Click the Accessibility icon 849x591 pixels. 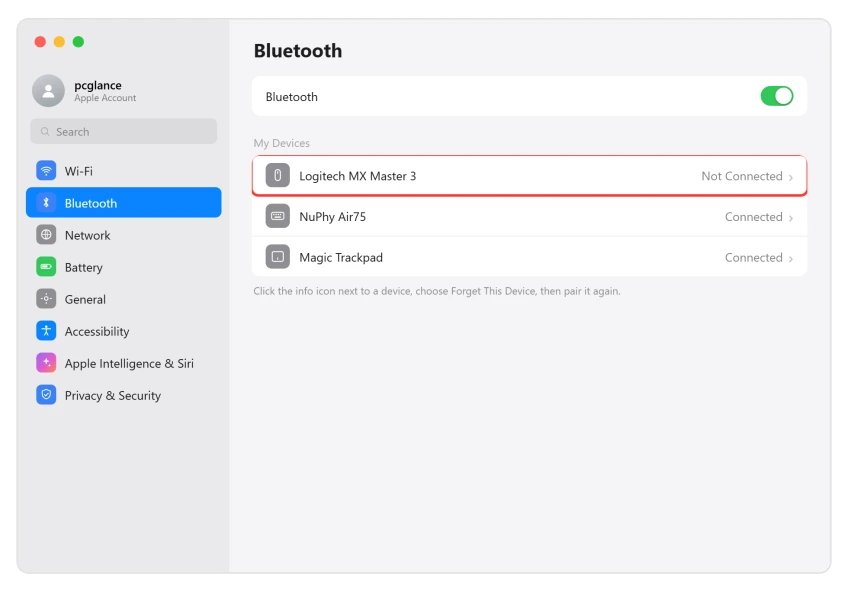(46, 331)
